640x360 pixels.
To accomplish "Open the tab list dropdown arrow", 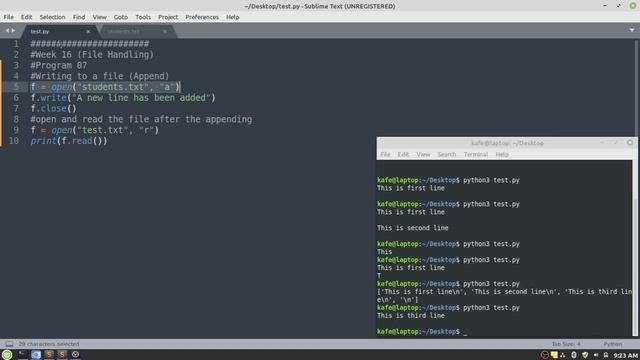I will 632,31.
